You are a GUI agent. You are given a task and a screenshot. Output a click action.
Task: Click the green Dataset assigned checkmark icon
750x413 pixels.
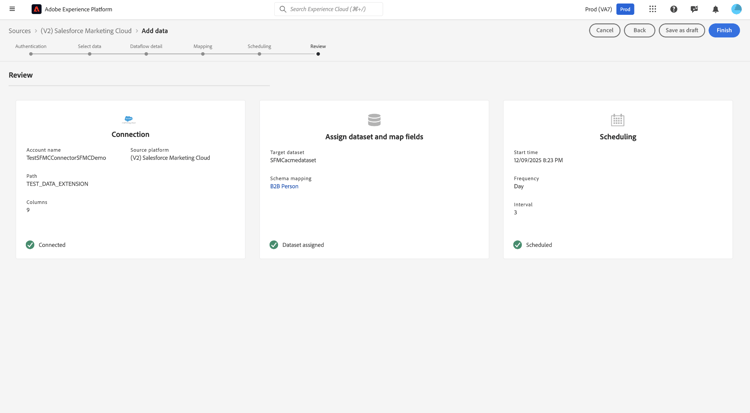click(274, 245)
